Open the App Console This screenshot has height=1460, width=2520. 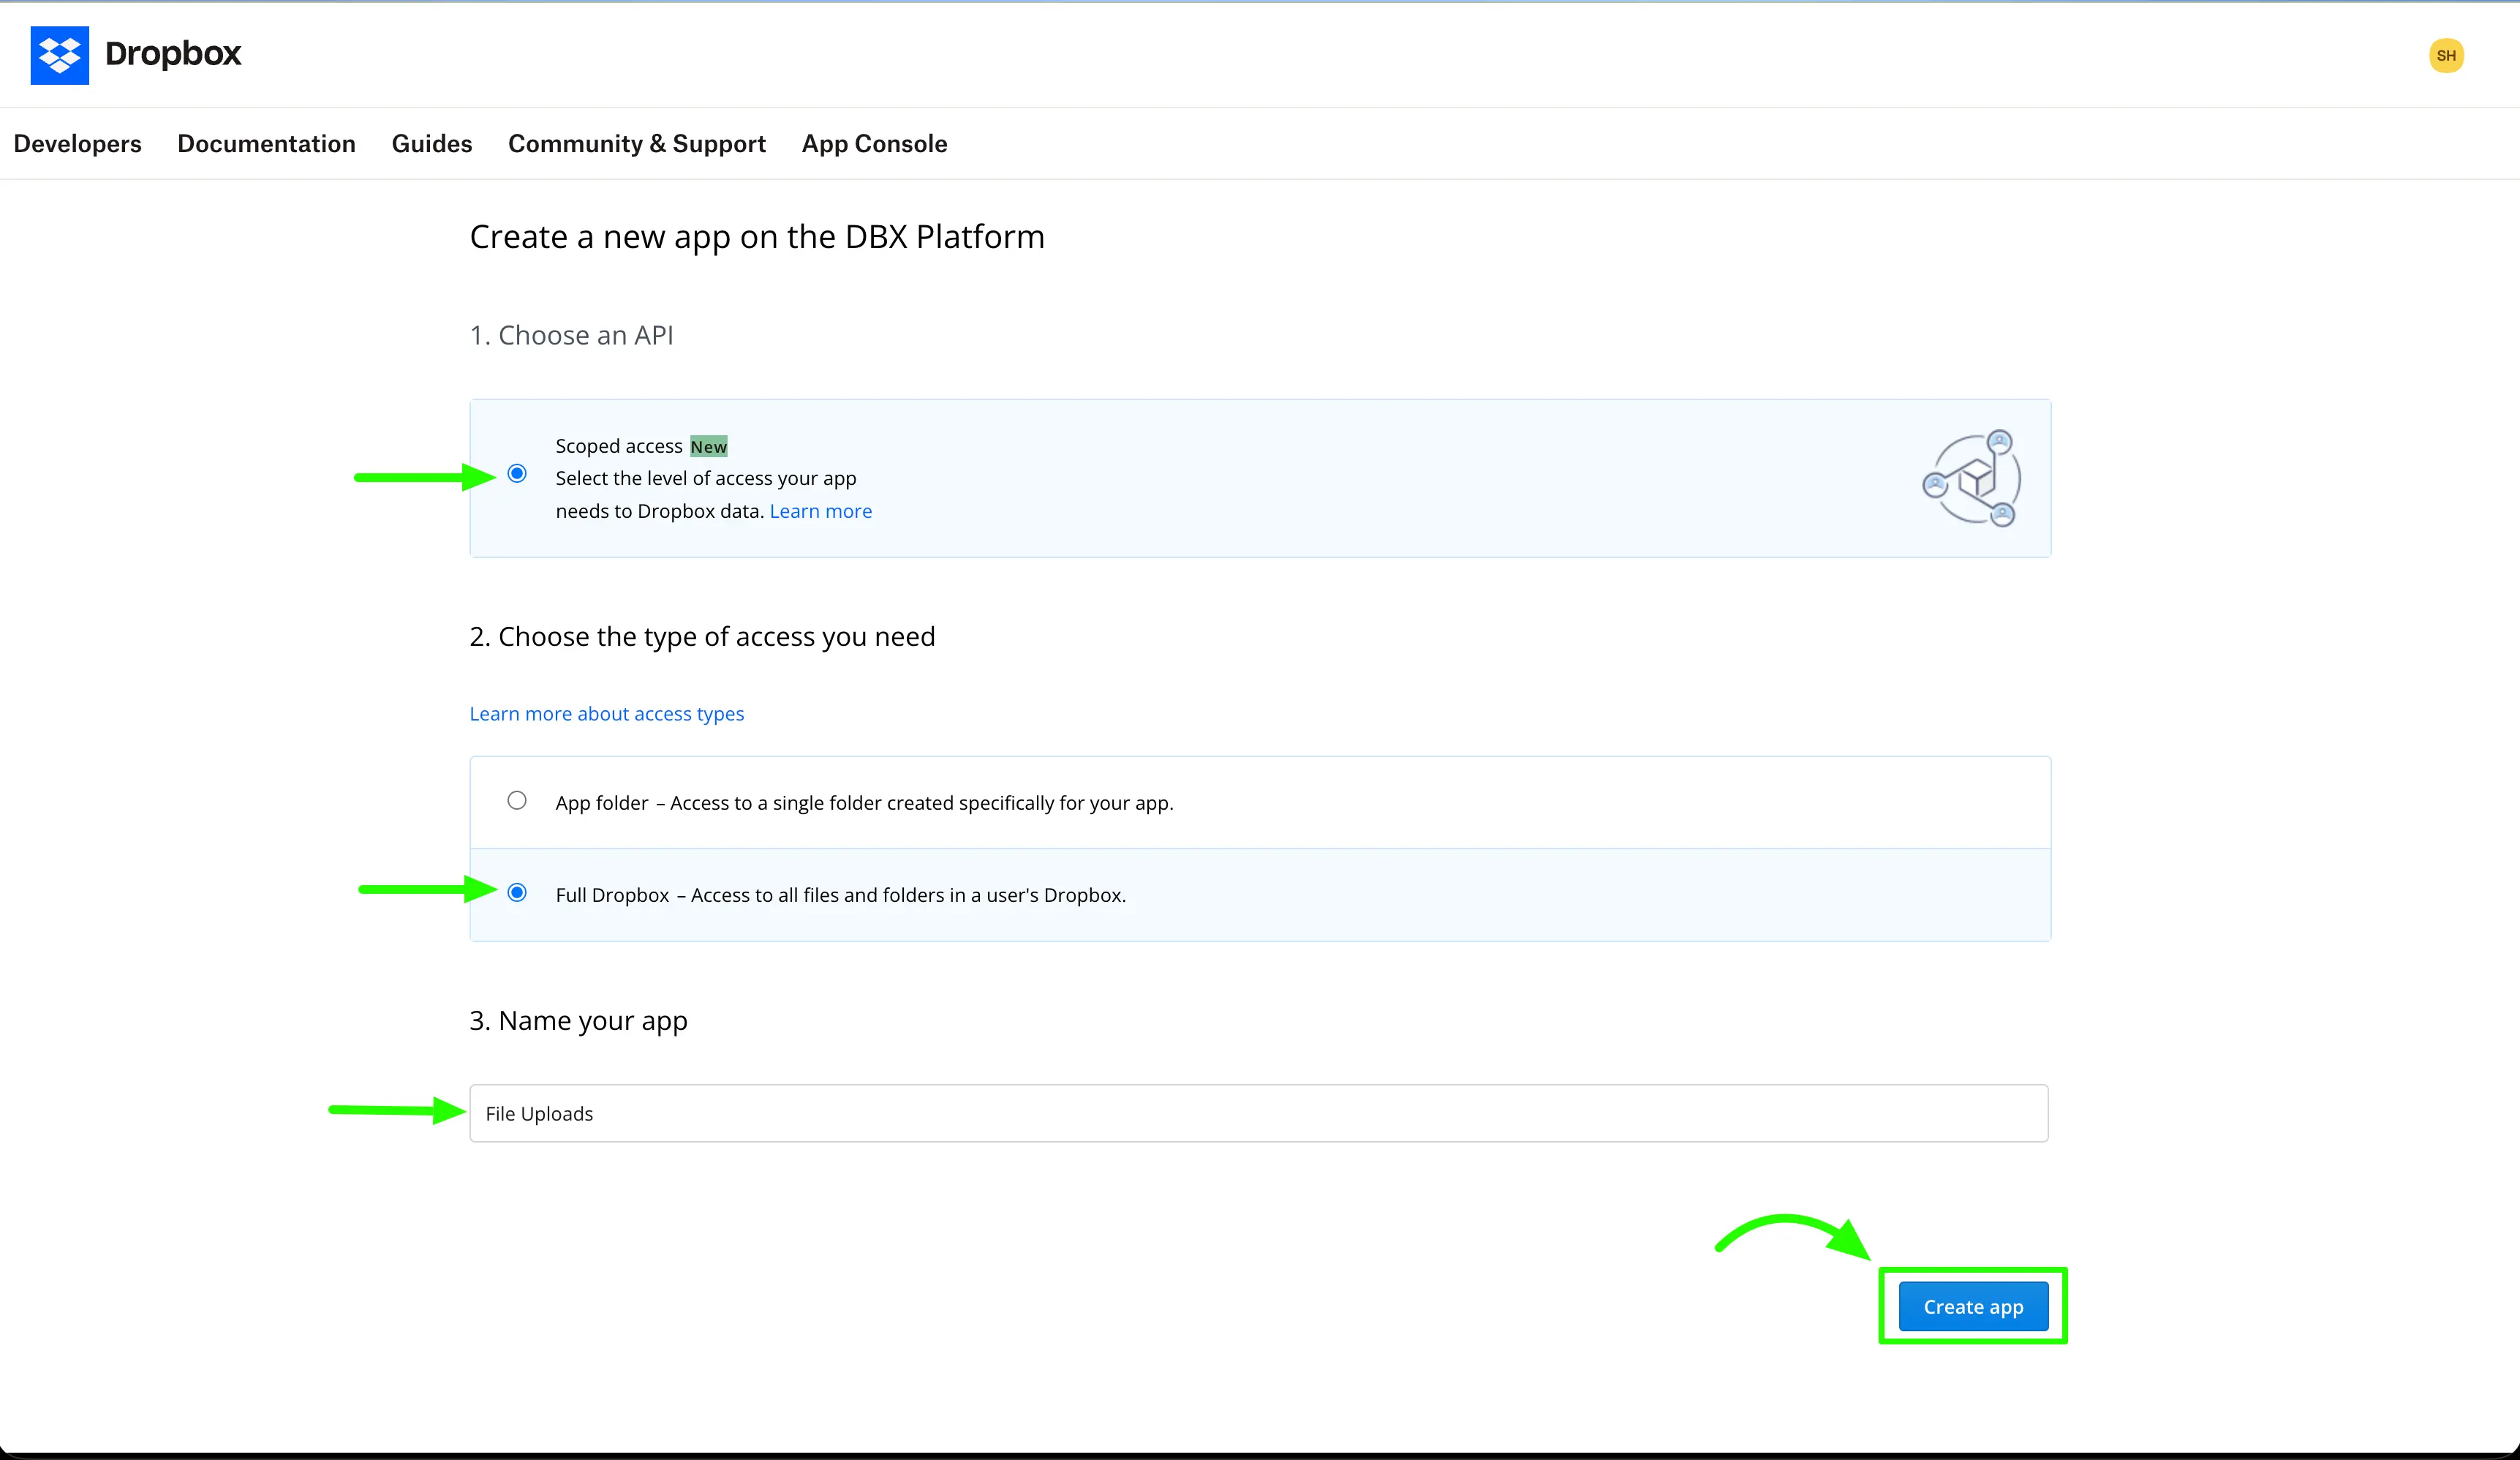click(874, 143)
